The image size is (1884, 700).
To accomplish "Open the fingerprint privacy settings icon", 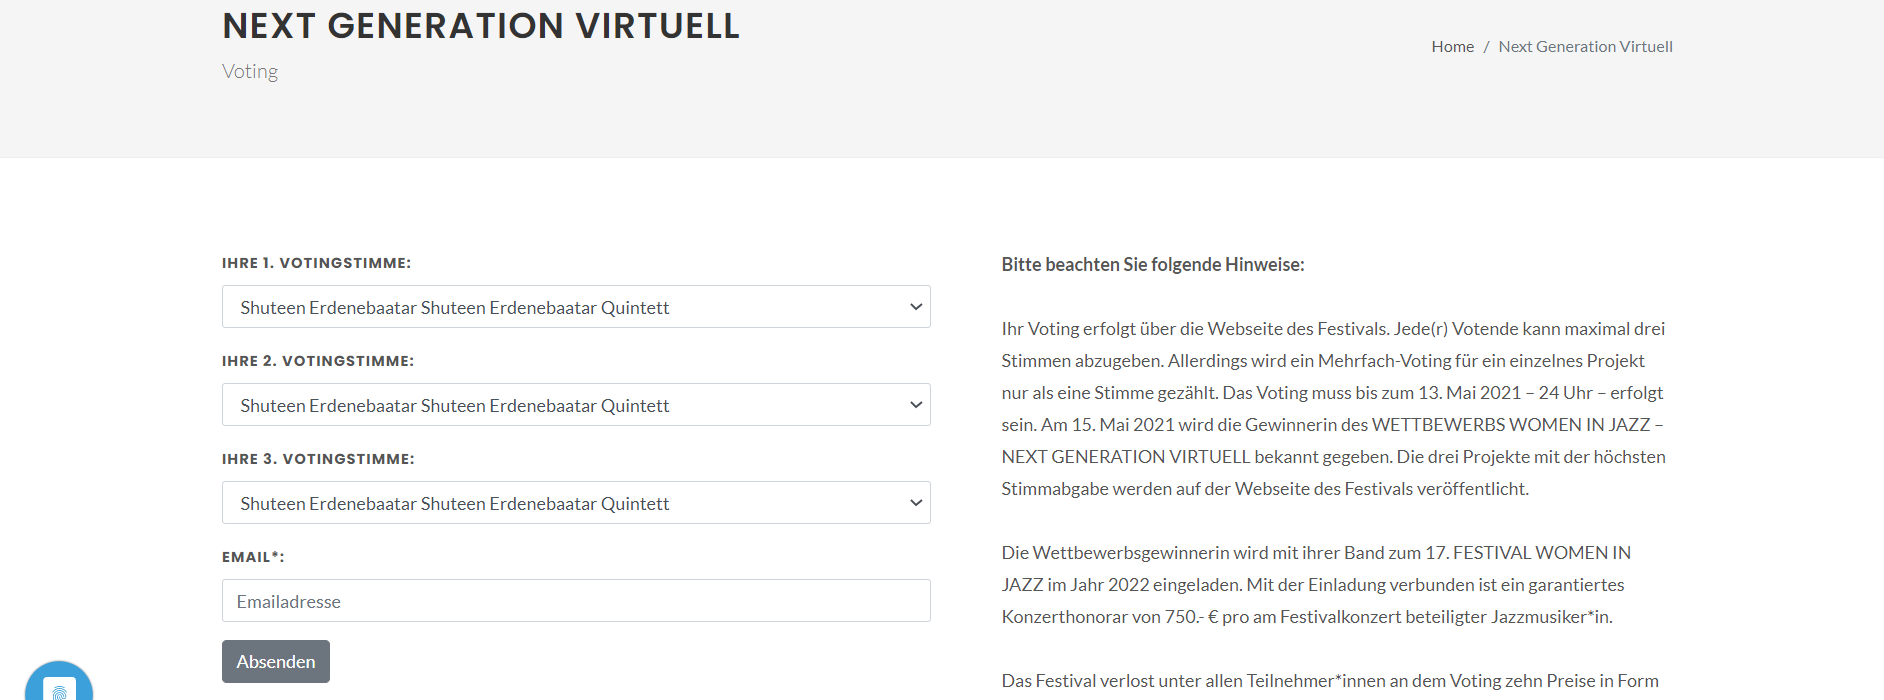I will [59, 688].
